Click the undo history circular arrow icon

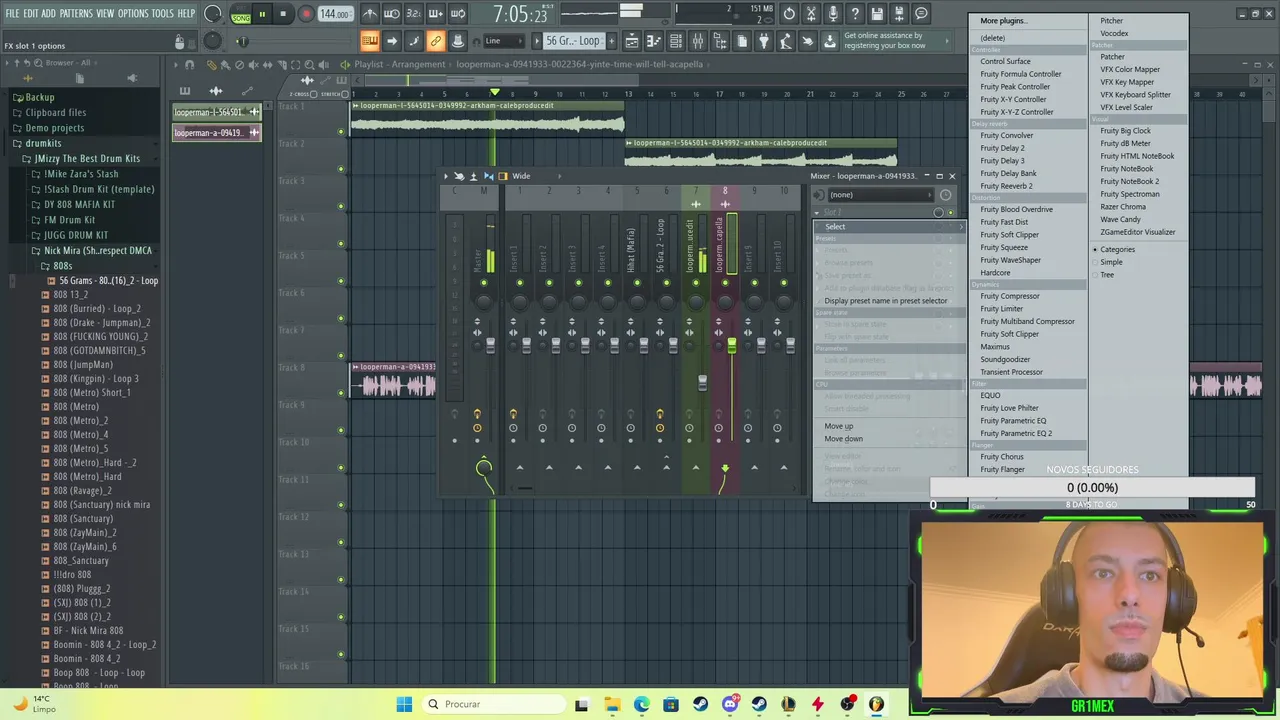(x=789, y=14)
